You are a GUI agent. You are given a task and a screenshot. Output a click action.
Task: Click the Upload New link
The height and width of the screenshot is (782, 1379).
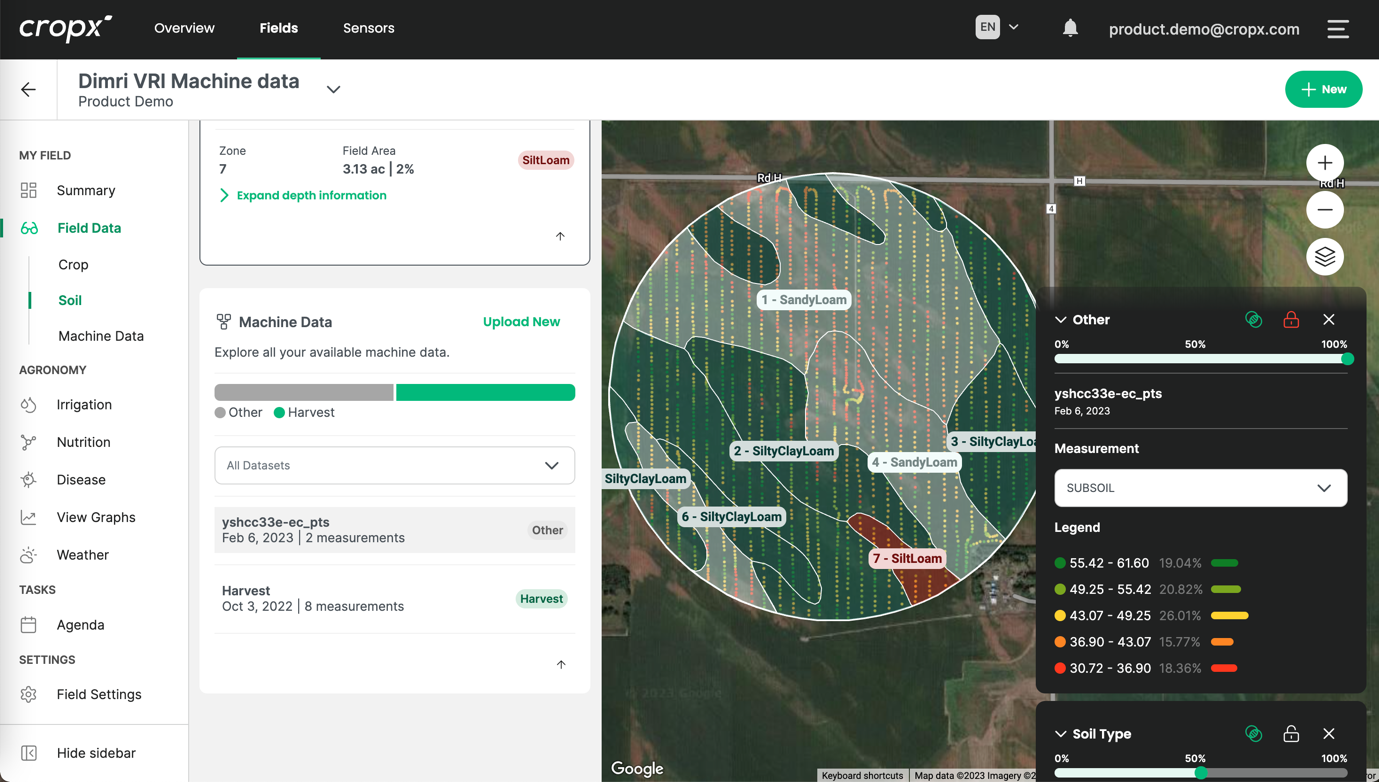pos(521,322)
